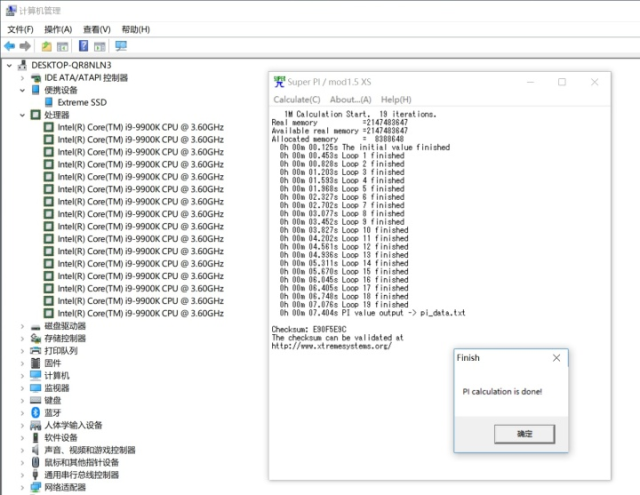Collapse the 便携设备 node

(x=22, y=90)
